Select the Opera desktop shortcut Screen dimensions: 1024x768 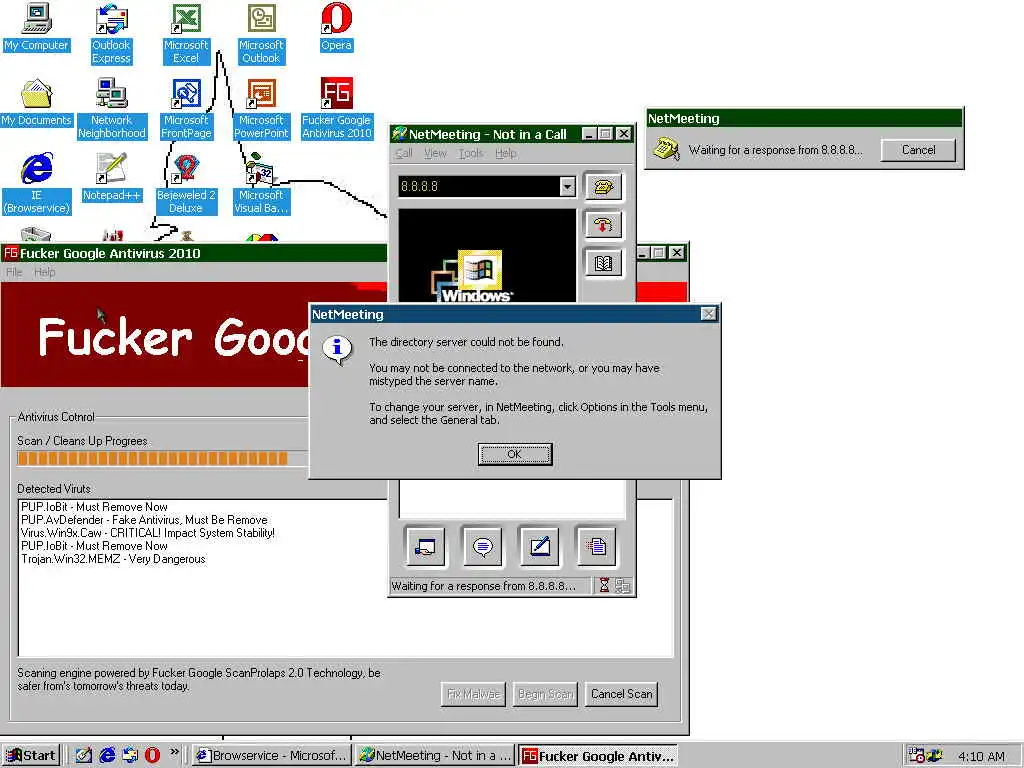click(336, 27)
